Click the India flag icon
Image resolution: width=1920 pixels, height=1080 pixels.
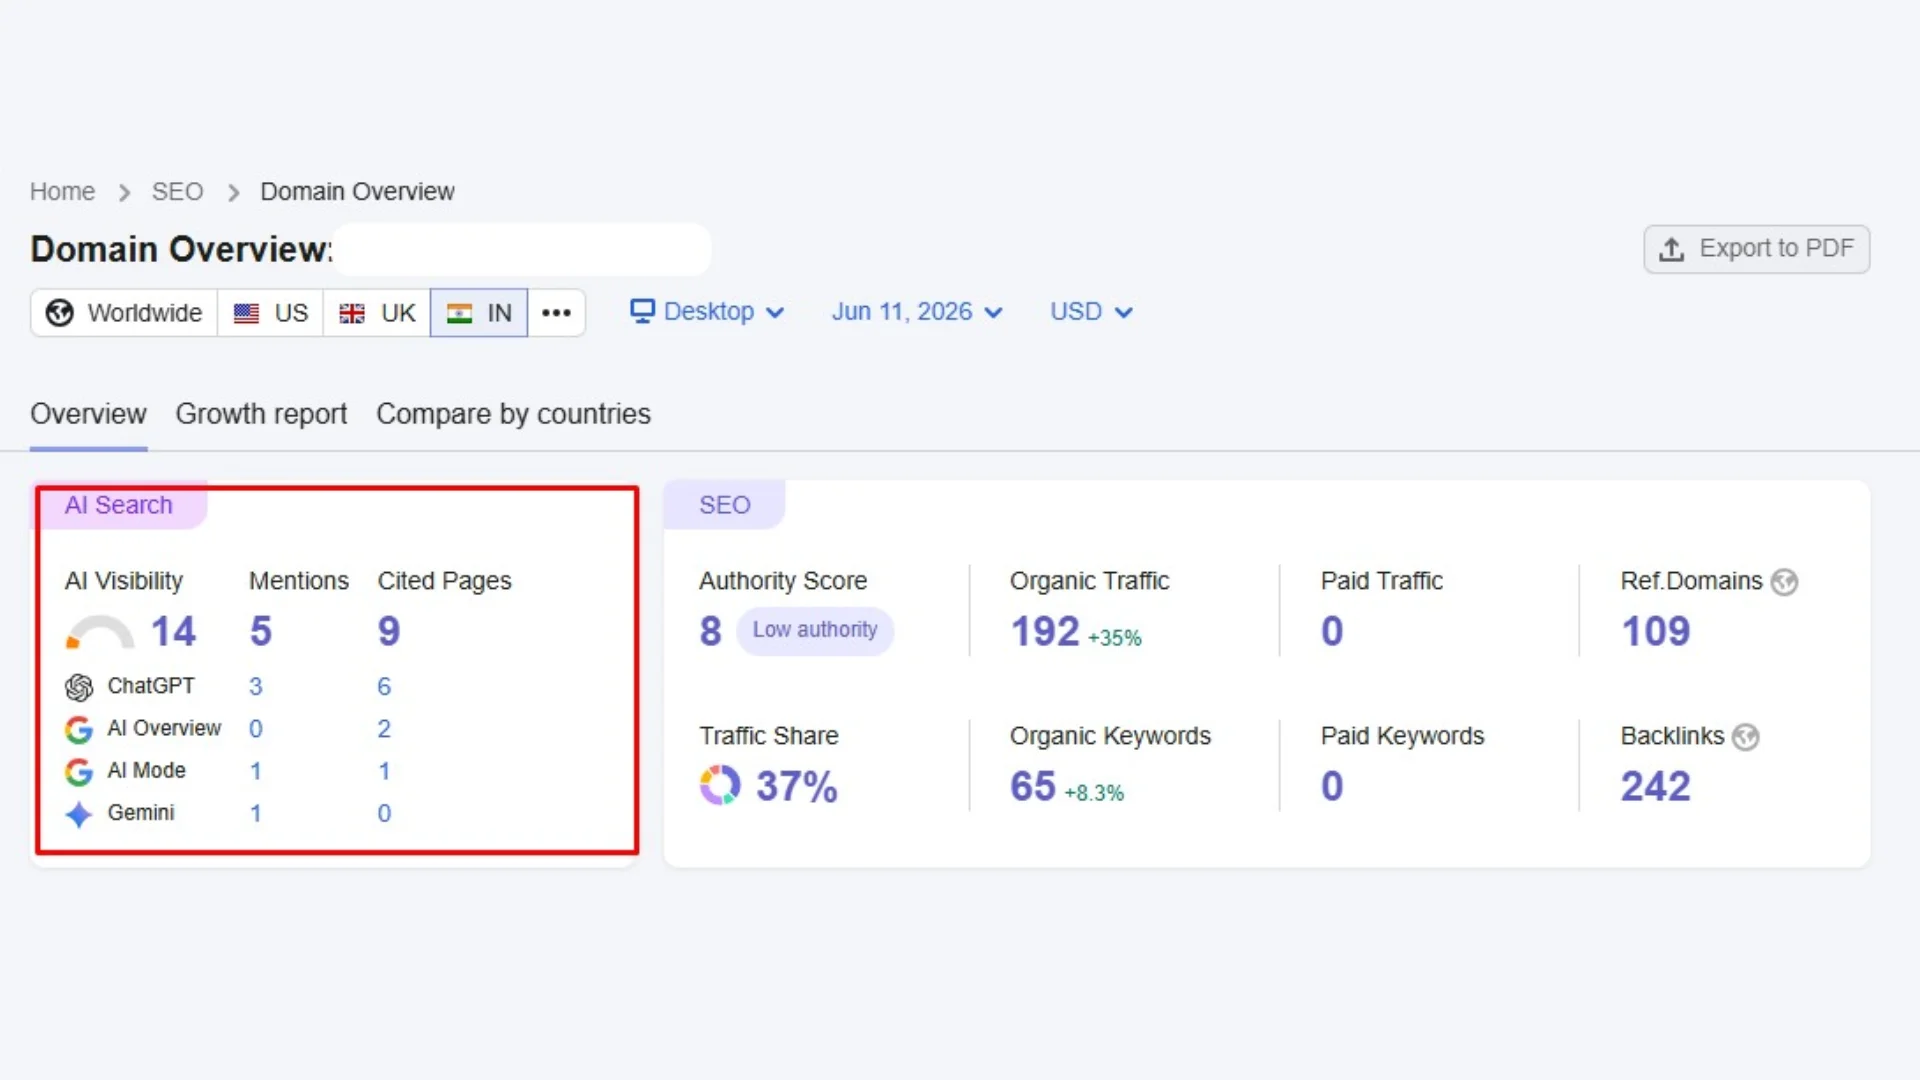point(459,313)
